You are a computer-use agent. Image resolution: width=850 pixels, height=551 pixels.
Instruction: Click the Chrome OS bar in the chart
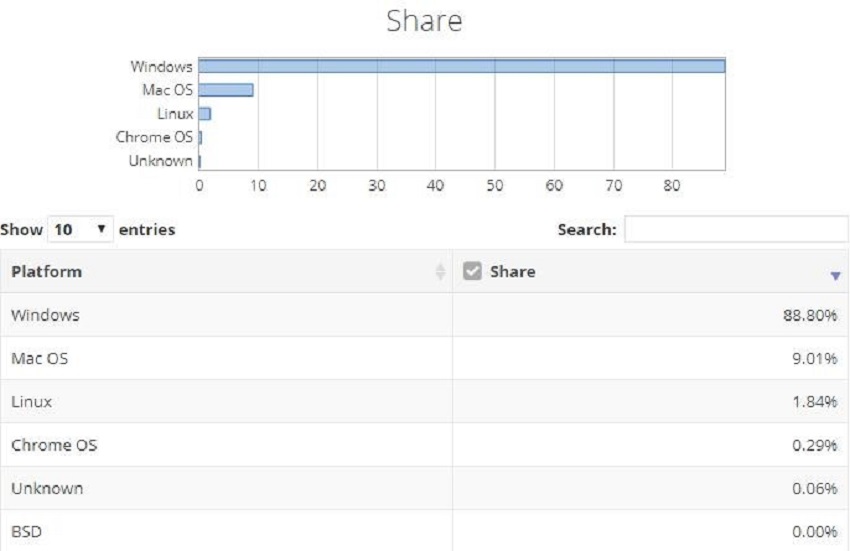[x=200, y=138]
